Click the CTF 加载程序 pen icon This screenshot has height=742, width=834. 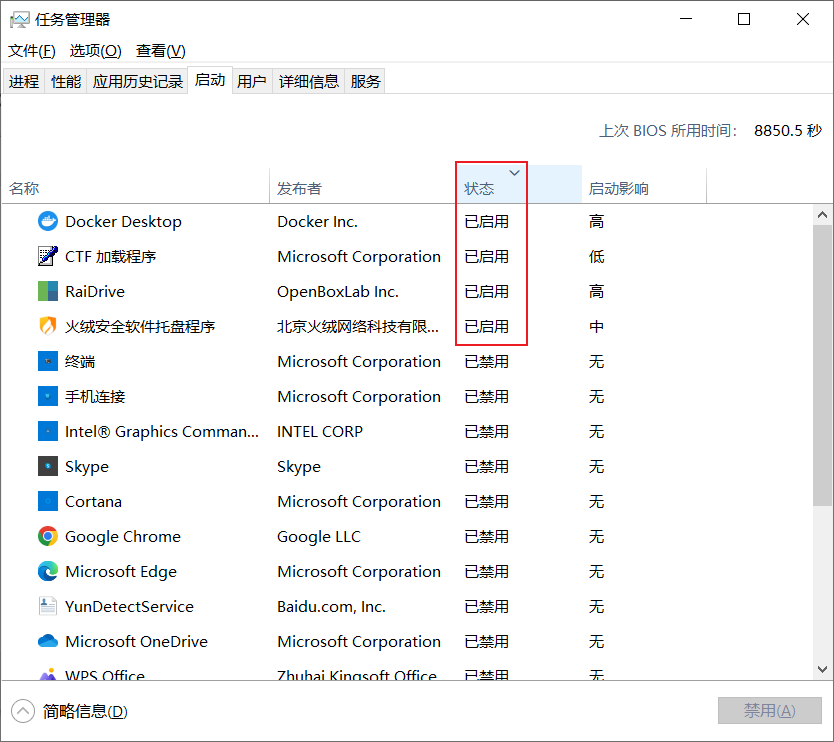tap(48, 256)
